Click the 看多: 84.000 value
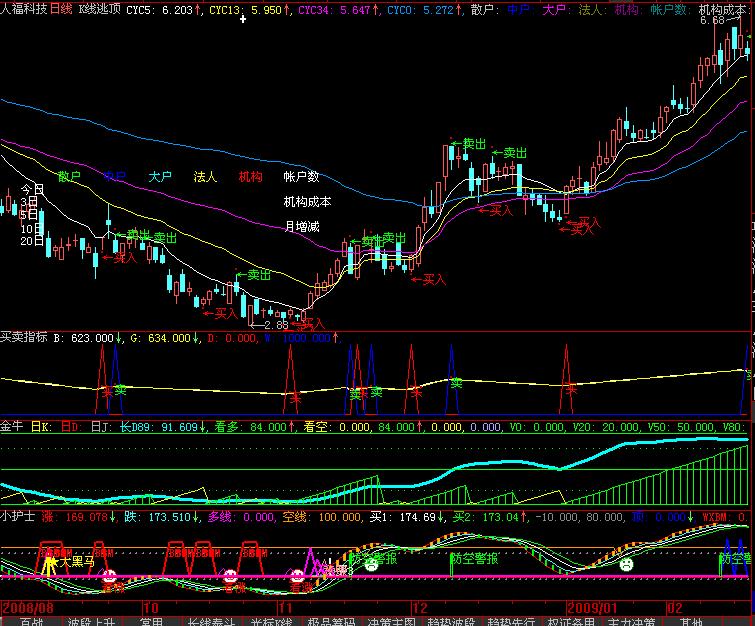The image size is (755, 626). coord(256,427)
